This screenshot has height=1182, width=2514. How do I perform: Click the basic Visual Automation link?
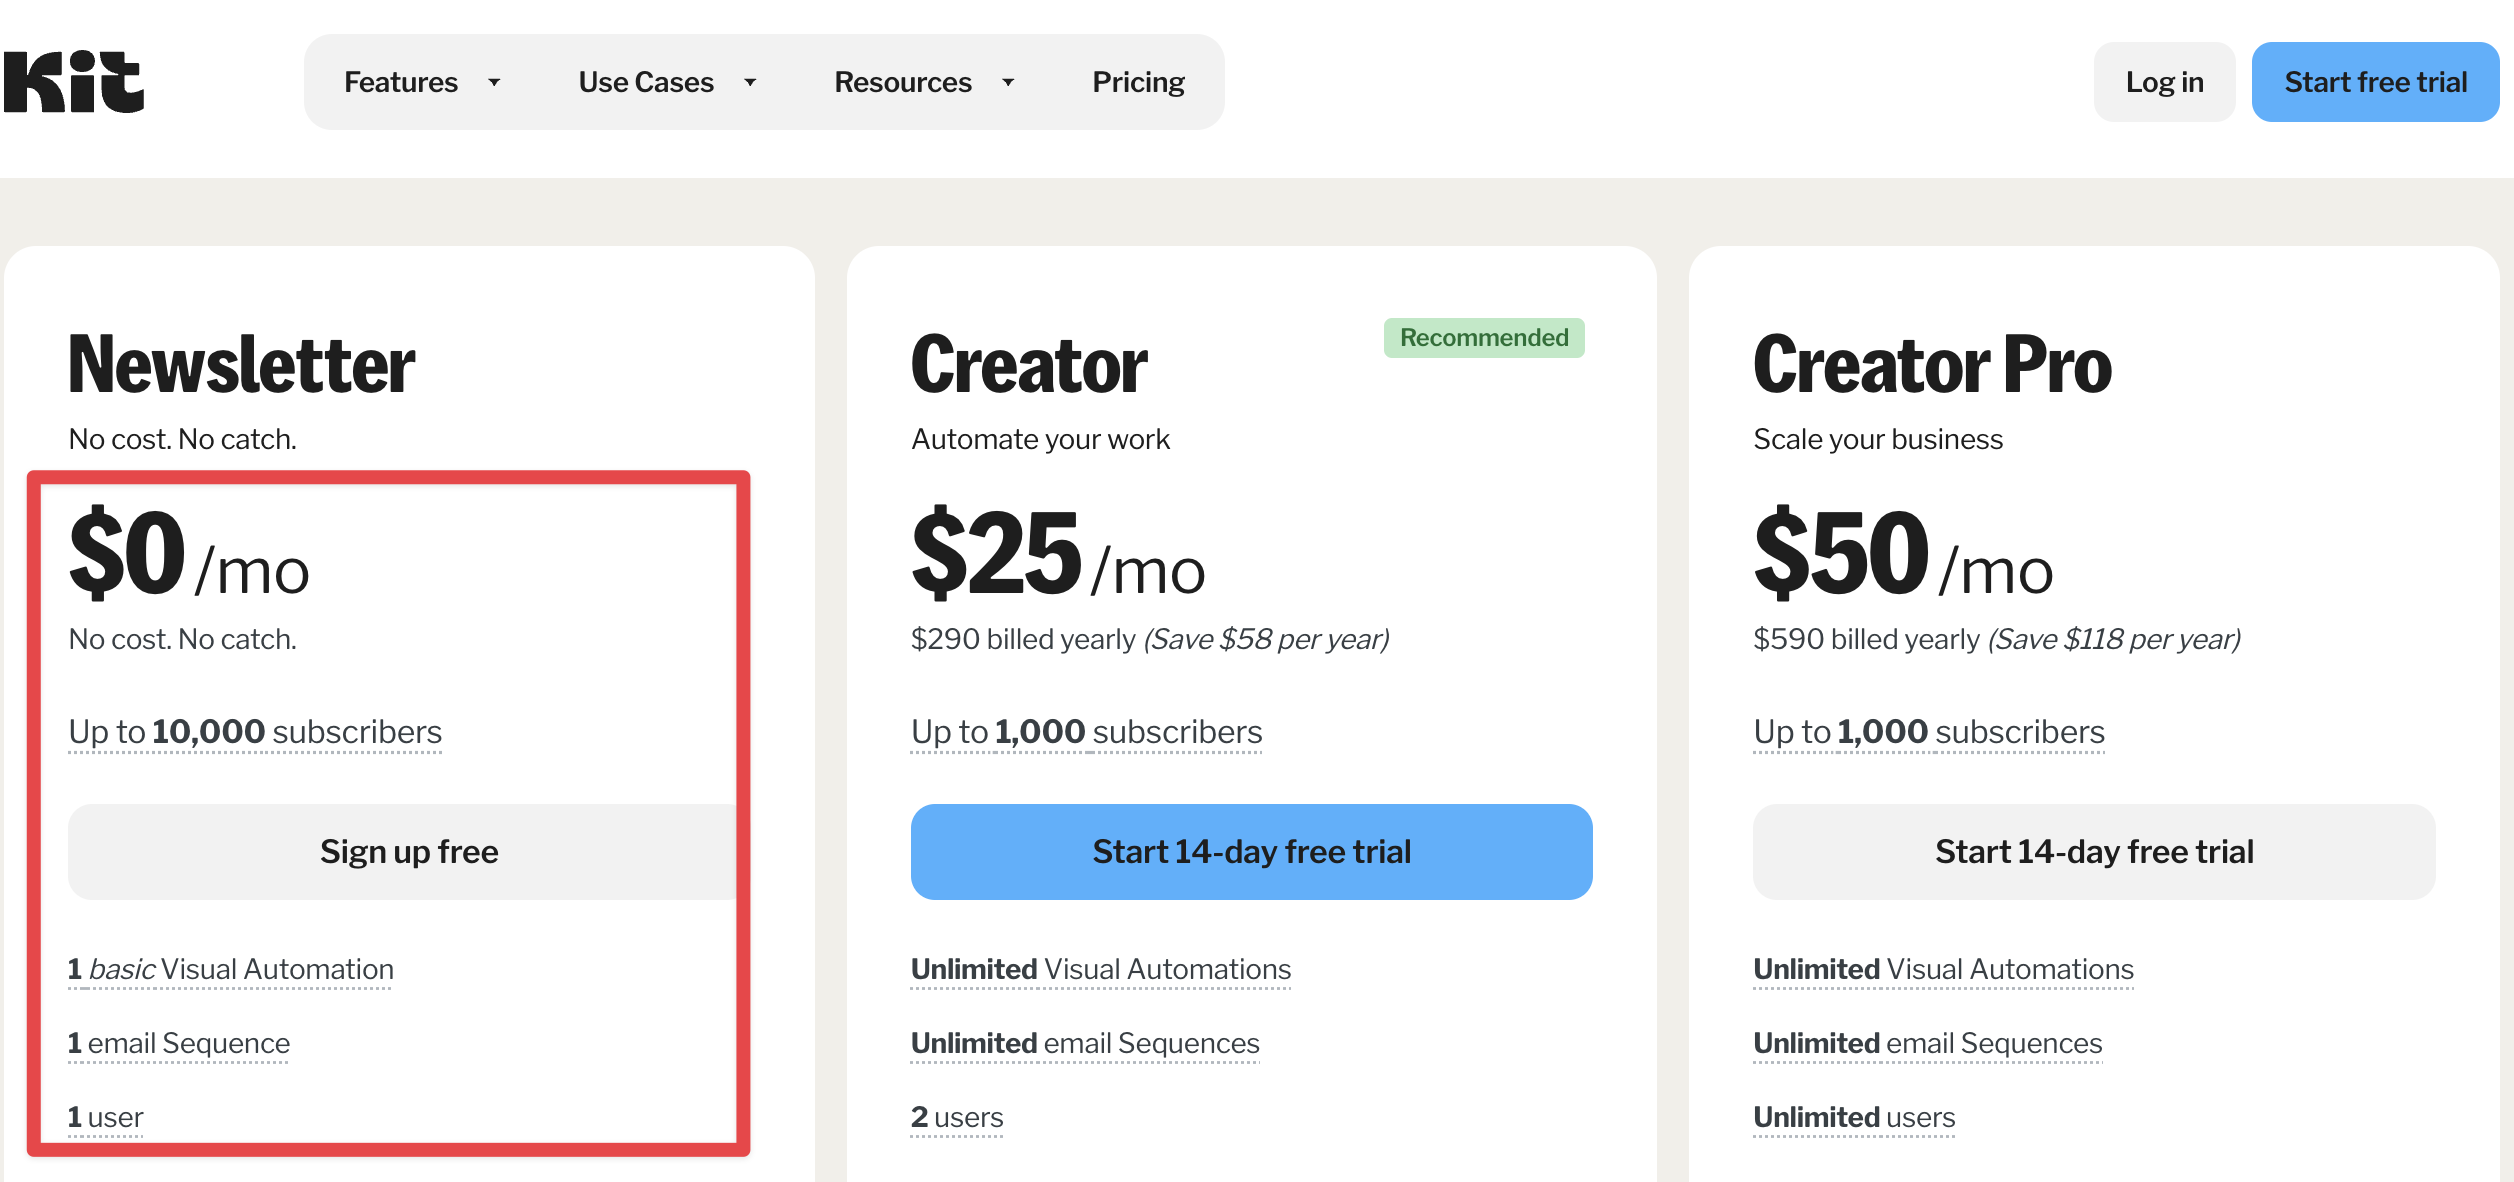click(x=229, y=968)
